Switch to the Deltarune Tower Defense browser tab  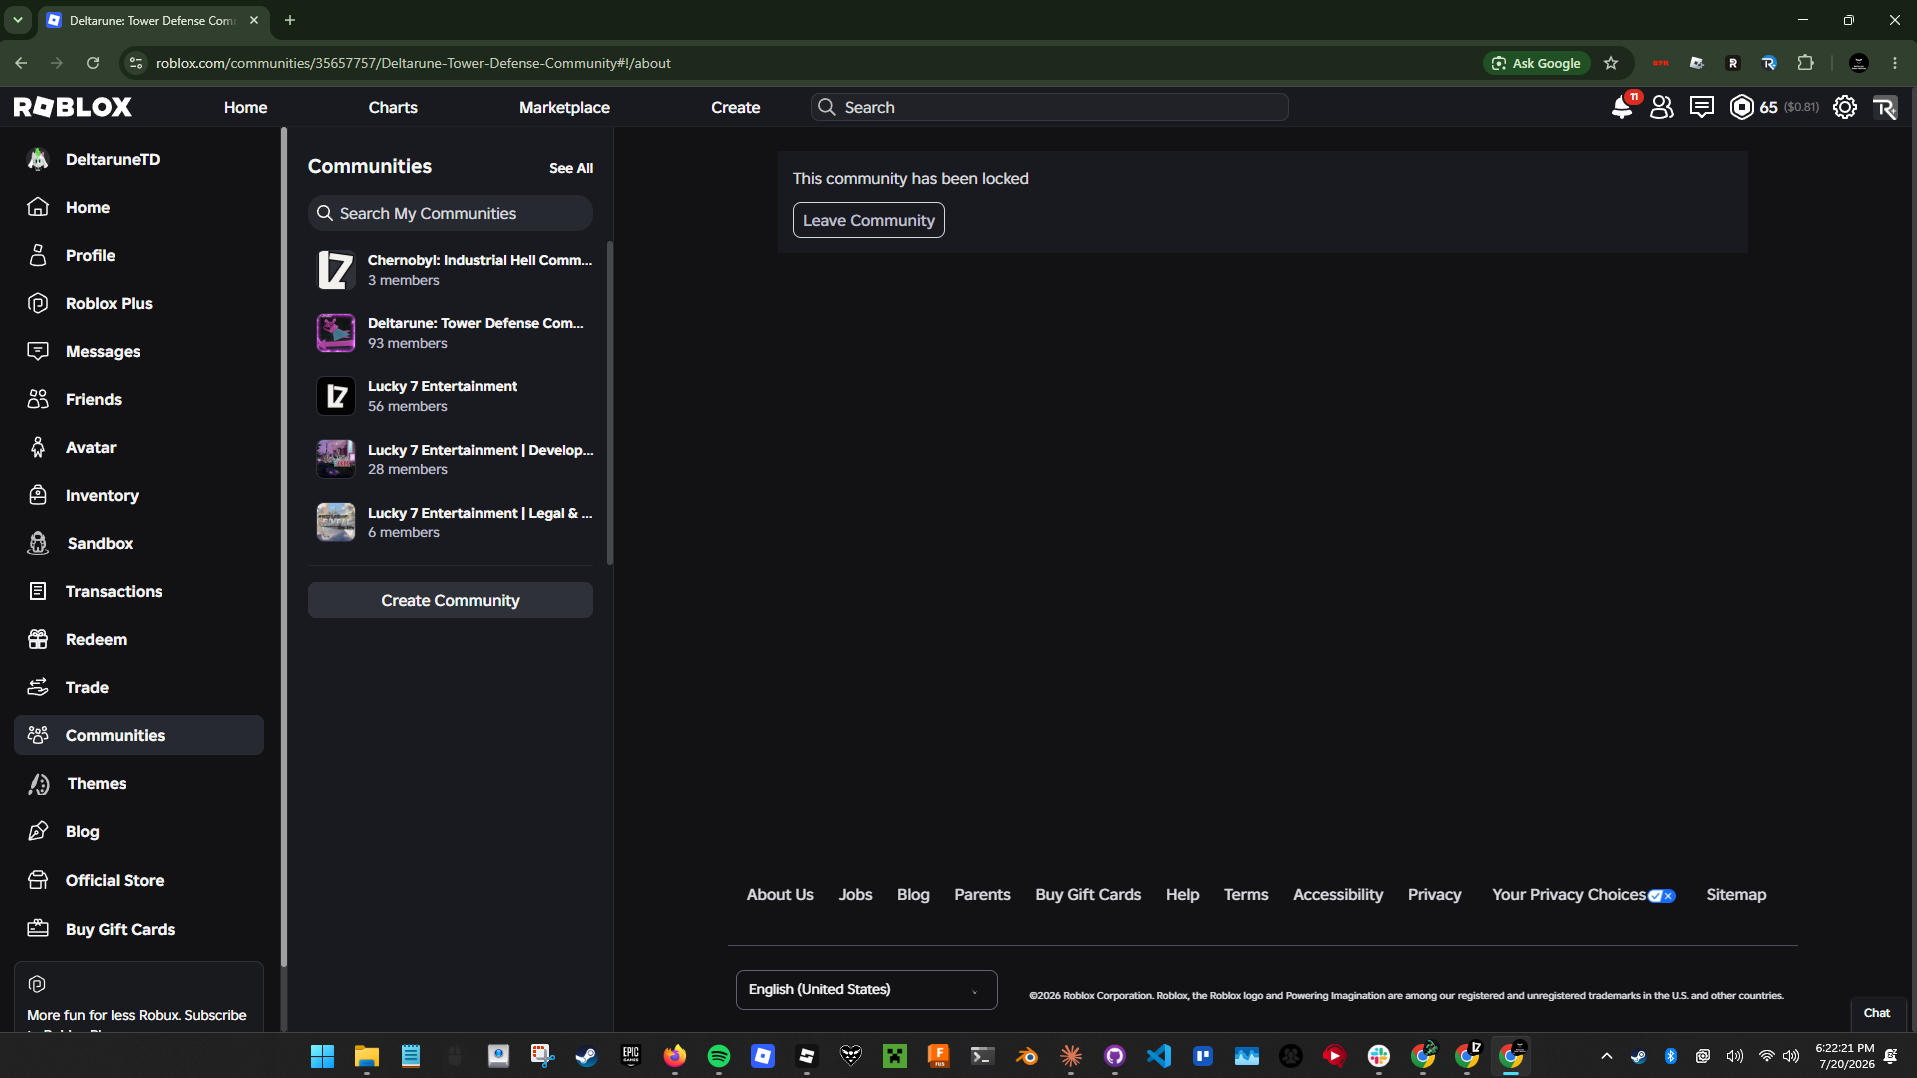pos(152,20)
